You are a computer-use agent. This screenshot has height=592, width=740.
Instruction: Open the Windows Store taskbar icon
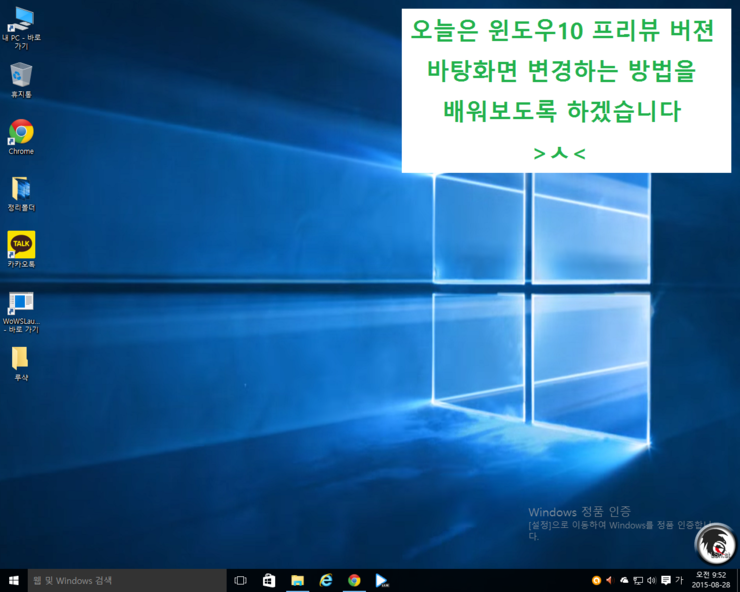(x=269, y=580)
